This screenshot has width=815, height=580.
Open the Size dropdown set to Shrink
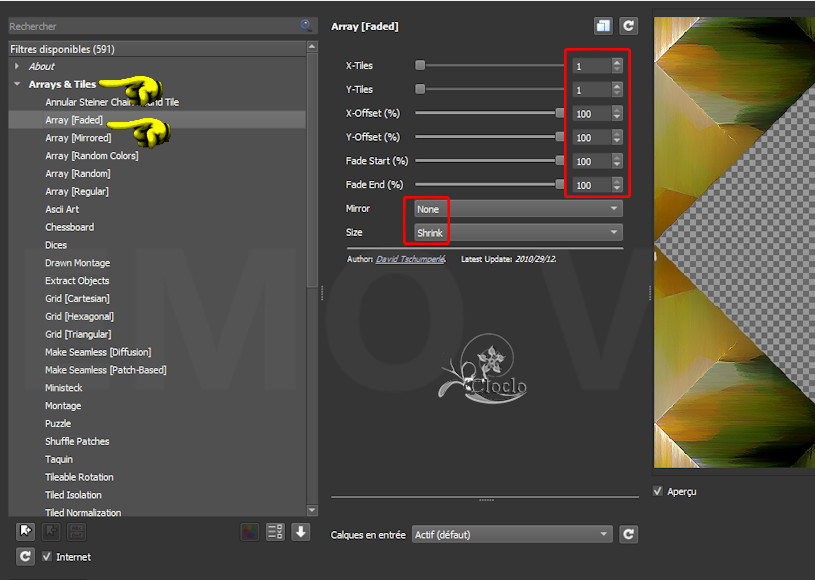[x=518, y=232]
